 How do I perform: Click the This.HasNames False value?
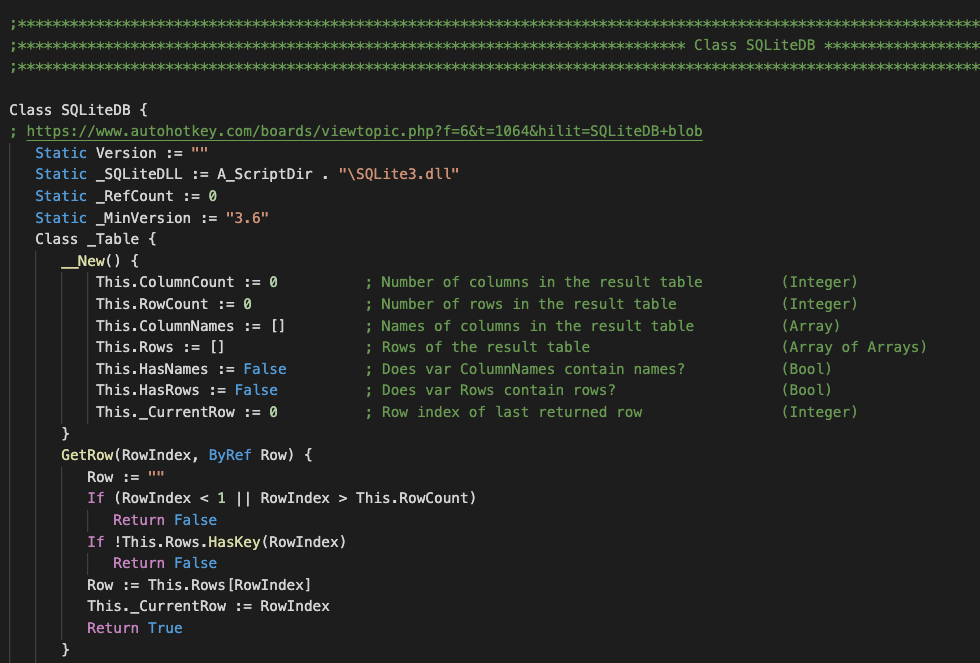coord(265,369)
